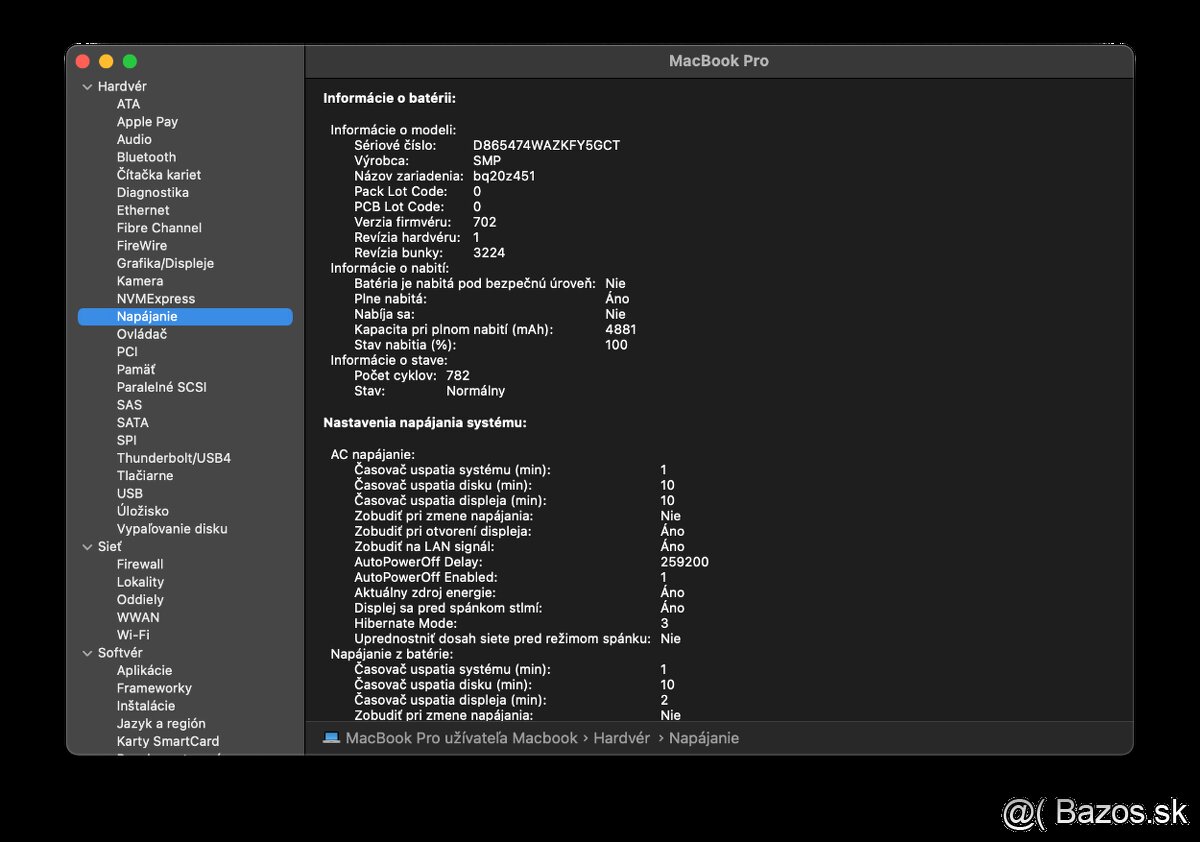
Task: Select USB in the sidebar
Action: (129, 493)
